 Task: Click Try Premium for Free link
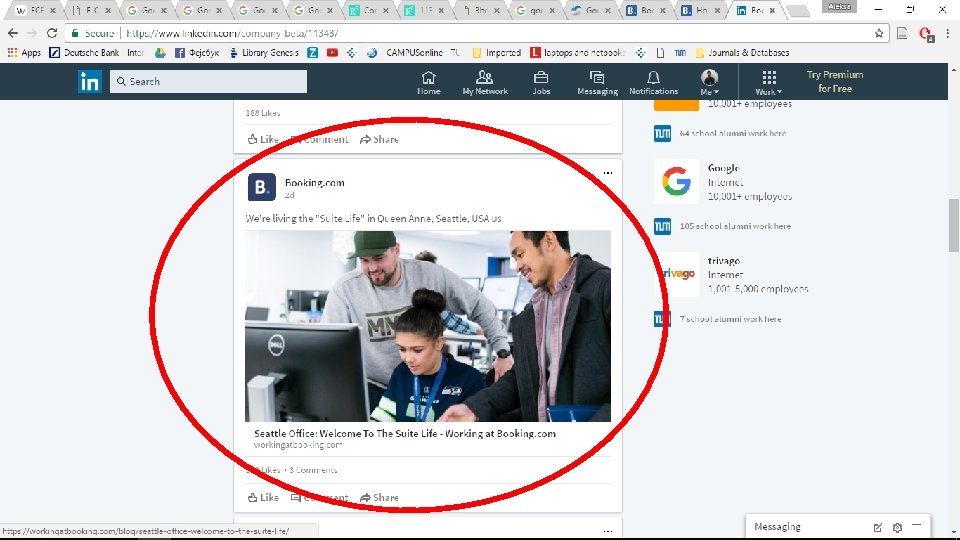click(x=834, y=81)
